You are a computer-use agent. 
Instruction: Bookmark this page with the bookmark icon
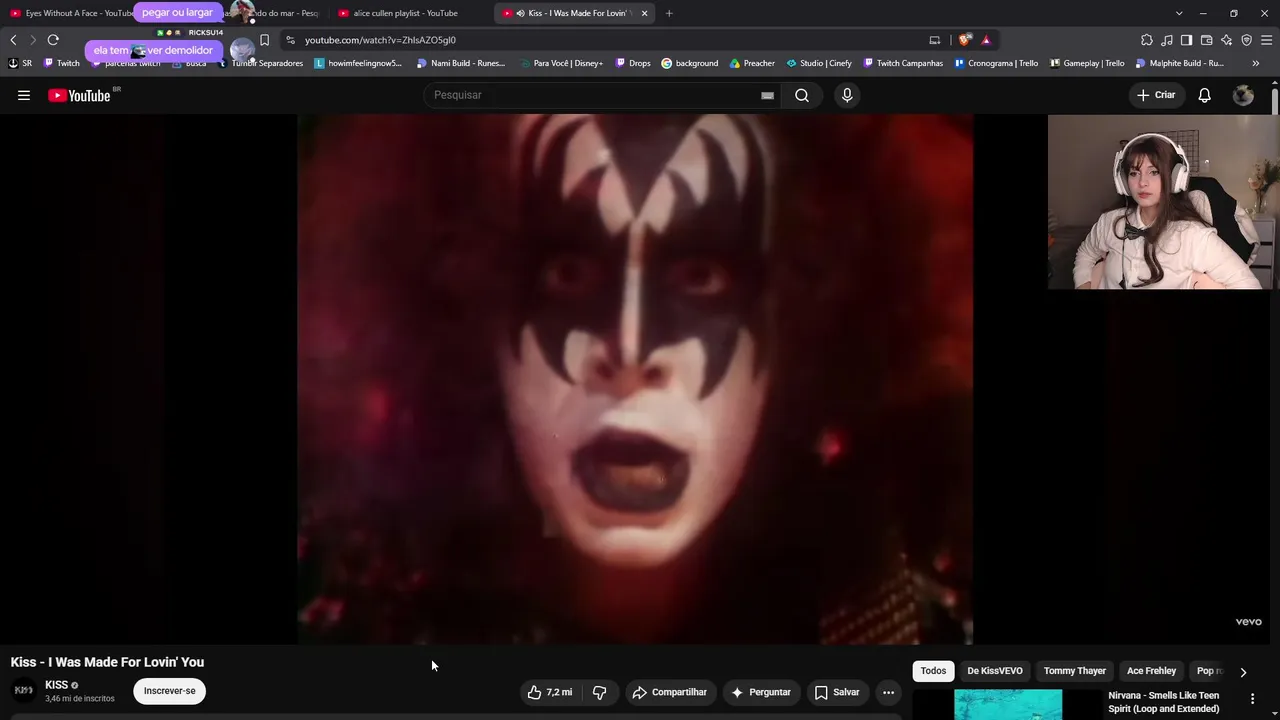pyautogui.click(x=264, y=40)
